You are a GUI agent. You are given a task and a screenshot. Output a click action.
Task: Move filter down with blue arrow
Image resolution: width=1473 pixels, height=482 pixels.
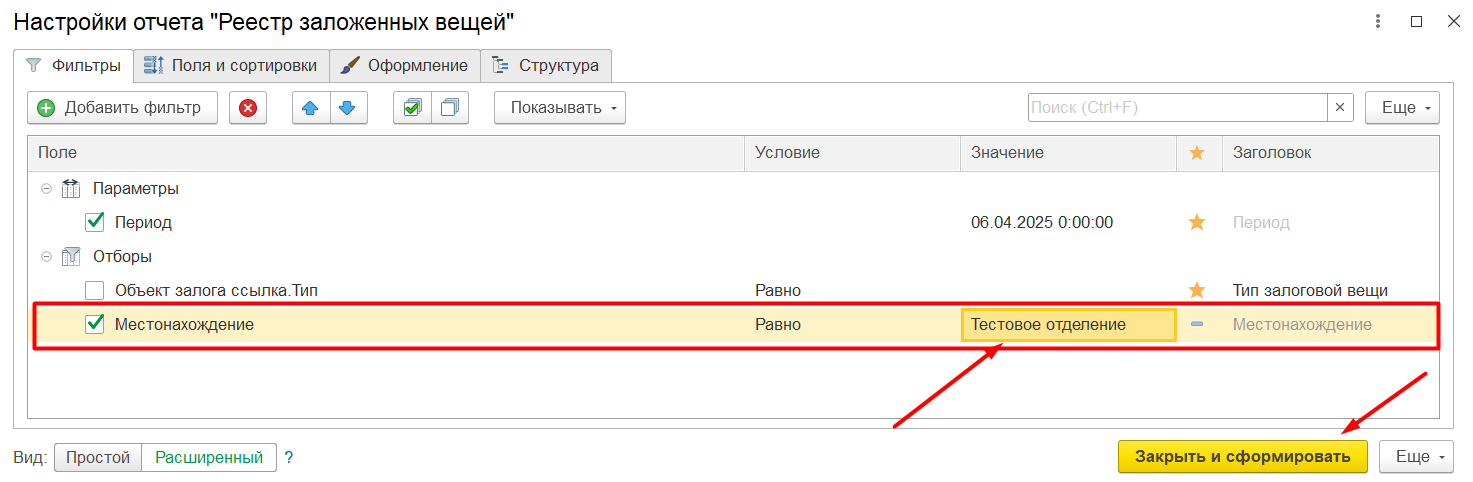[348, 108]
